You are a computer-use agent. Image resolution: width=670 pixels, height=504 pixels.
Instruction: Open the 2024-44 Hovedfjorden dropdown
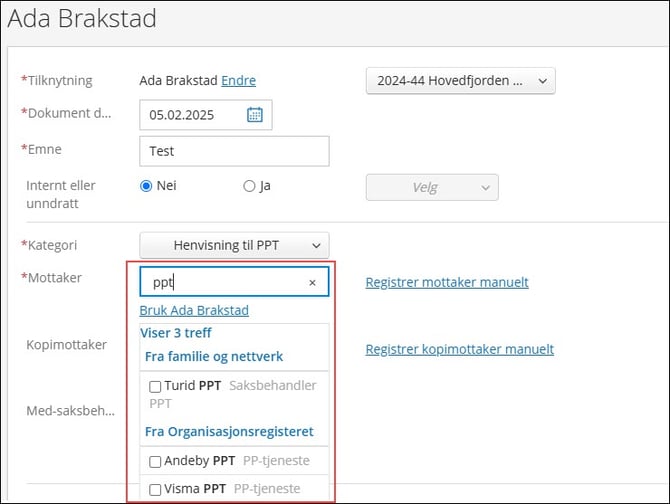point(460,81)
